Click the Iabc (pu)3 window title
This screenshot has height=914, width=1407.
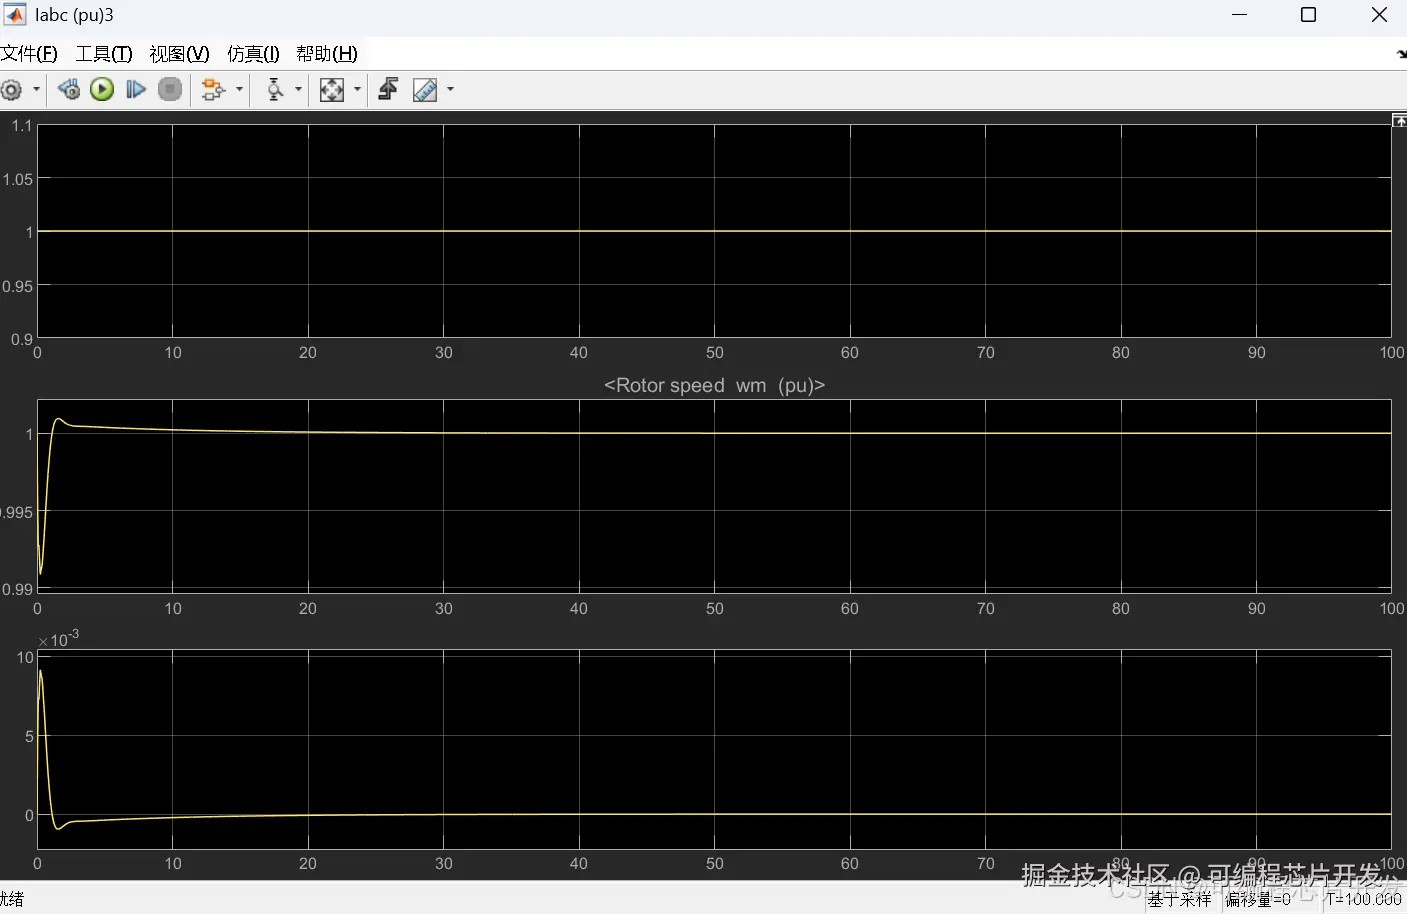coord(74,15)
